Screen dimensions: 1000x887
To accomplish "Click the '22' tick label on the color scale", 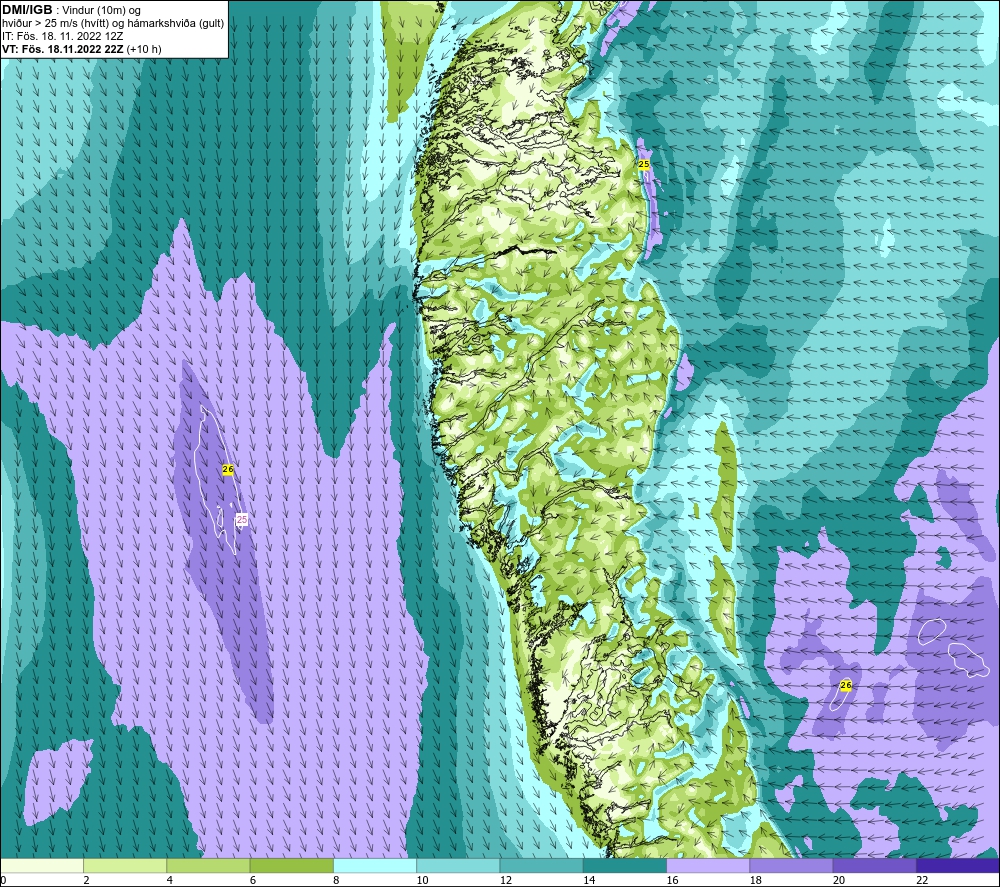I will point(922,881).
